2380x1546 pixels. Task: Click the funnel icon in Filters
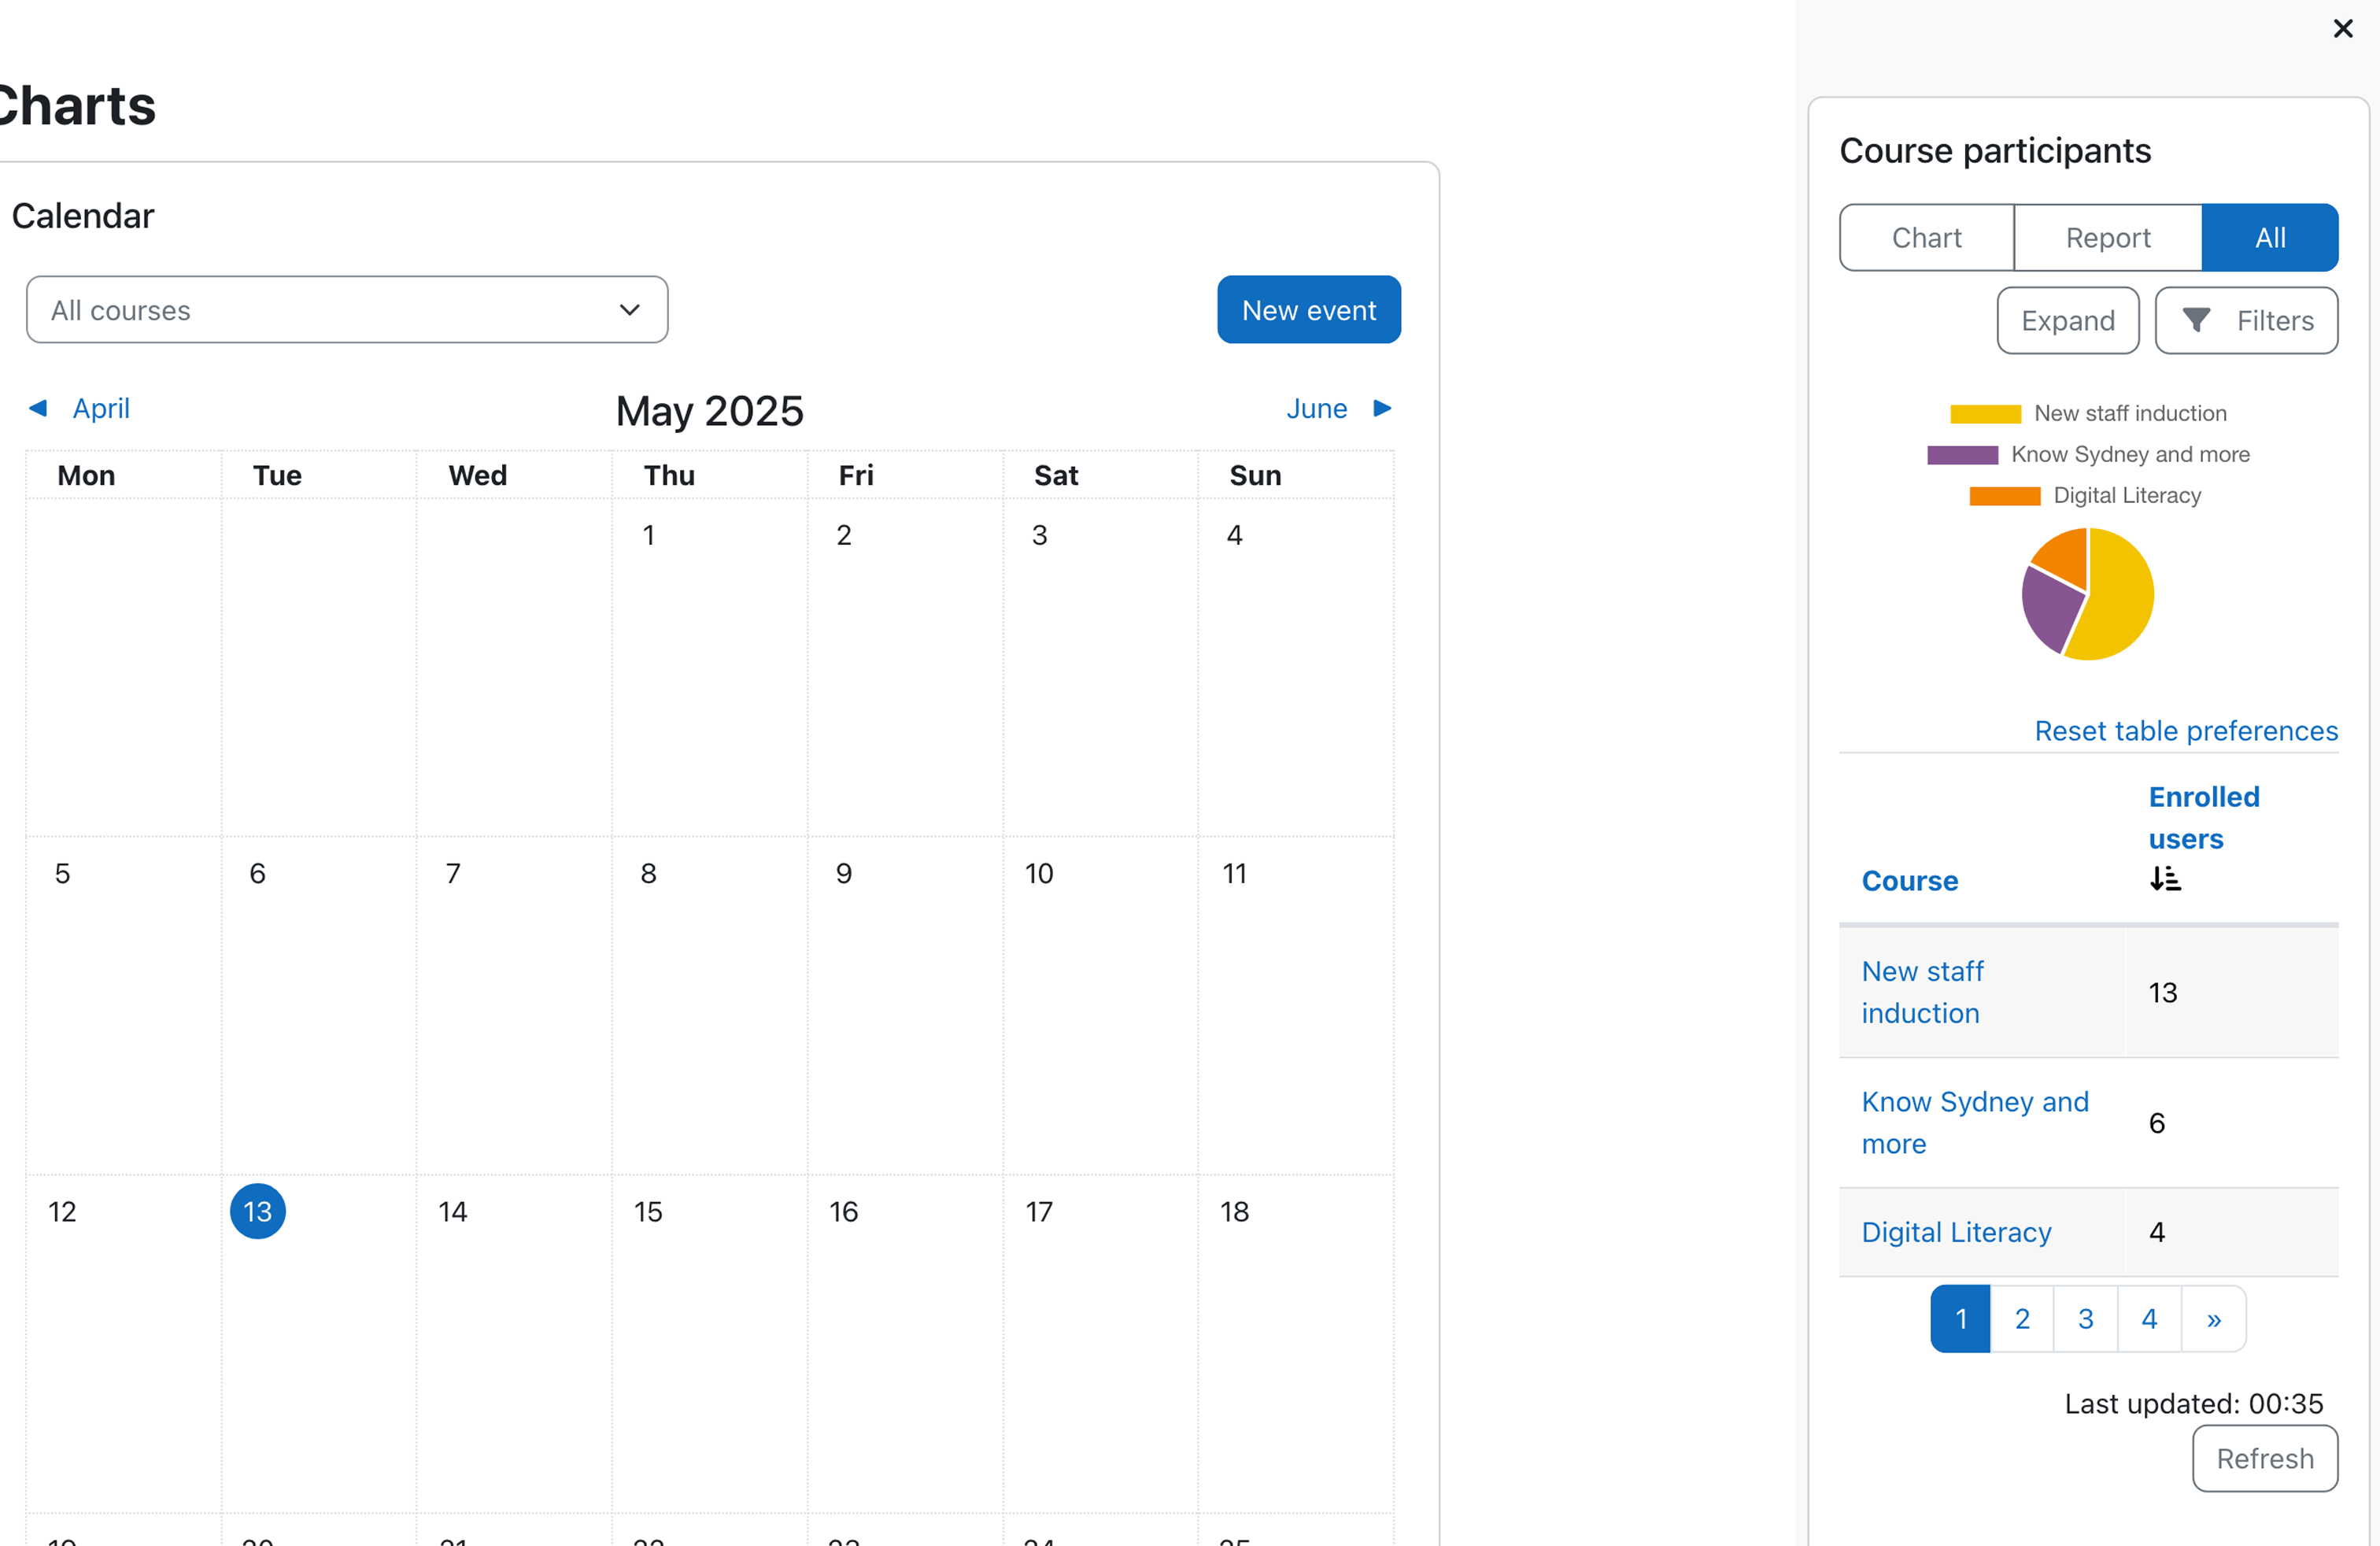2196,320
